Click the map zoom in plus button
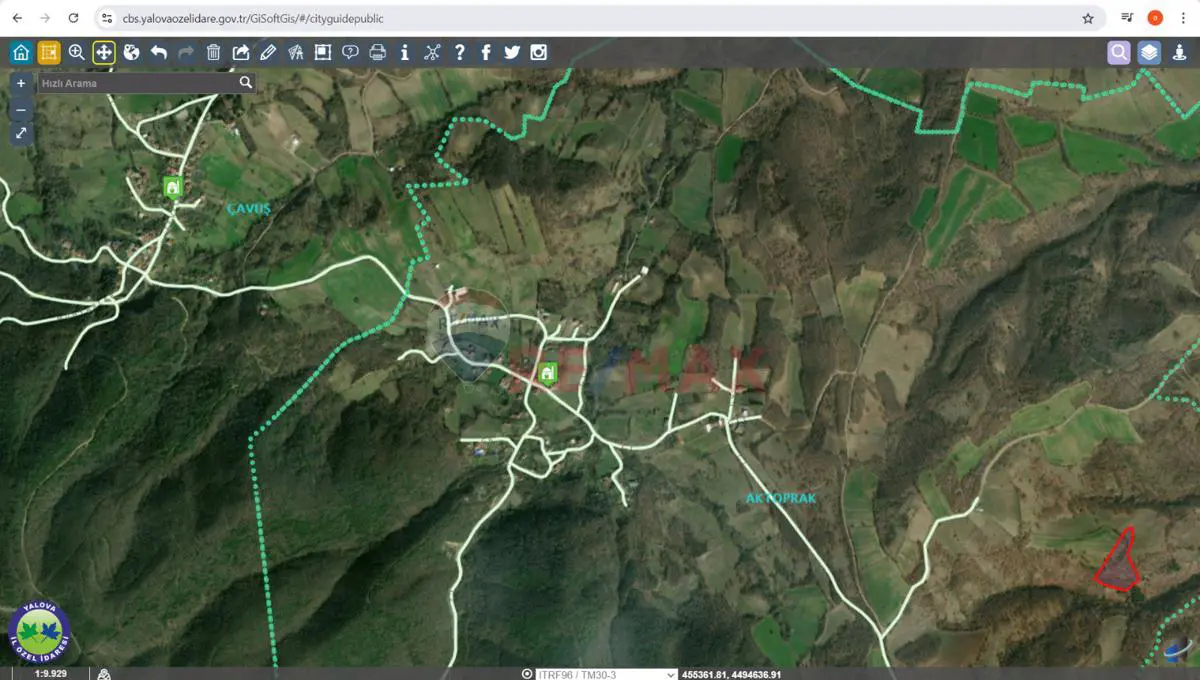Viewport: 1200px width, 680px height. (21, 84)
